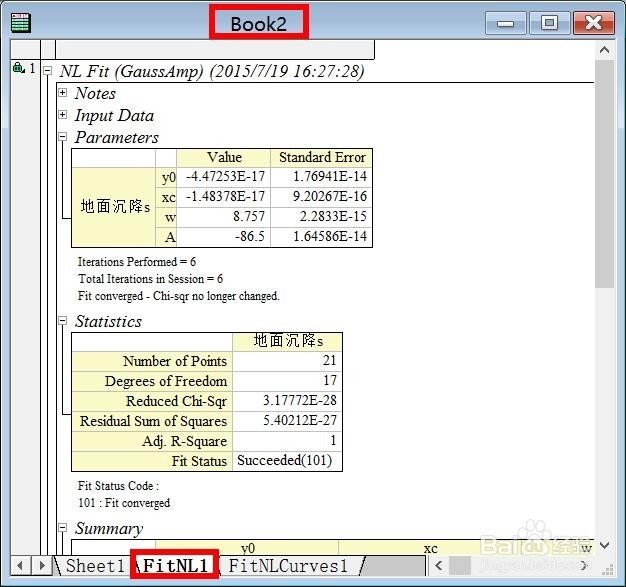Select the A value -86.5 cell

[x=224, y=237]
